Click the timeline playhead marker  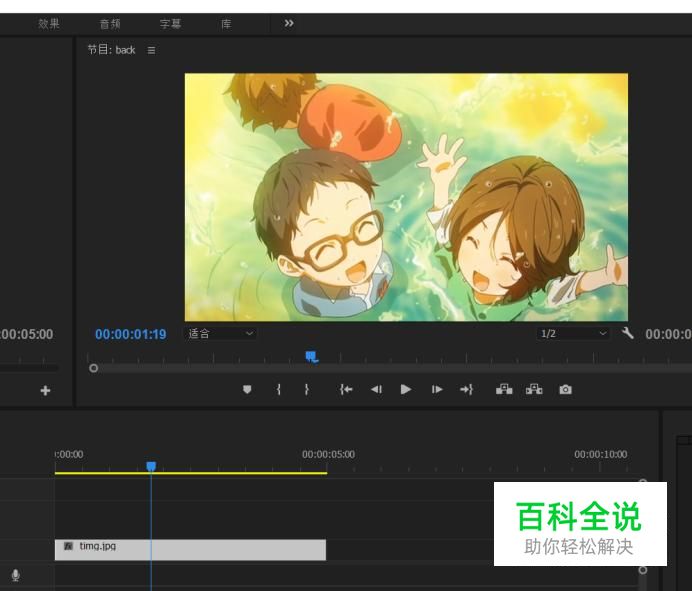151,467
